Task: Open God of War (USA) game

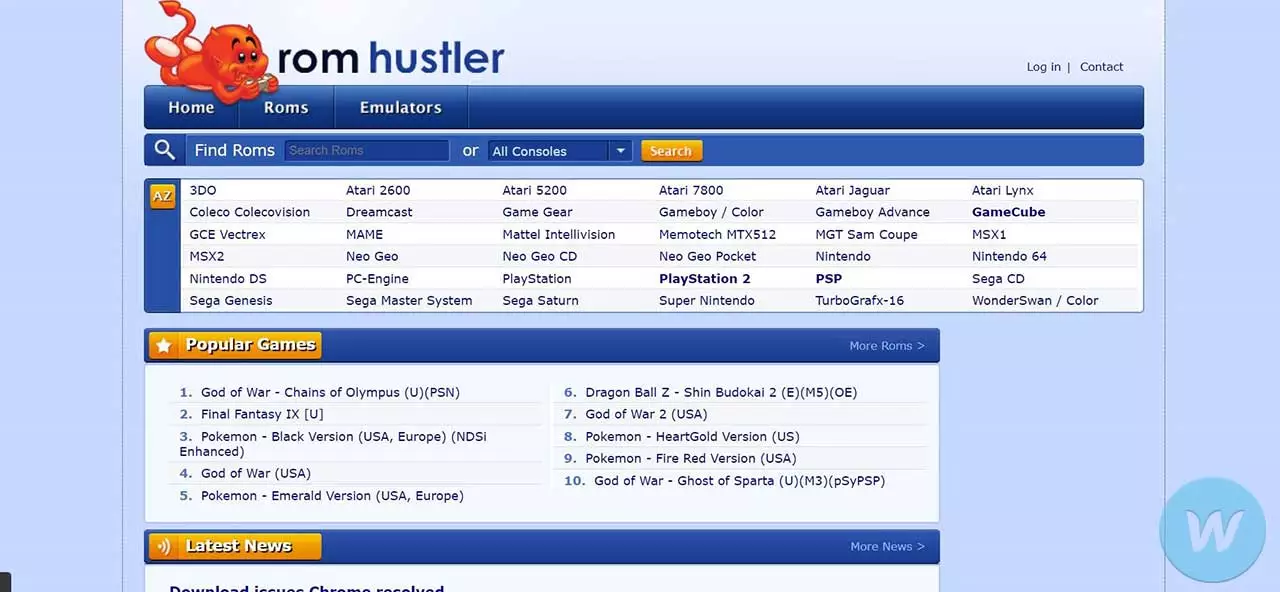Action: point(256,473)
